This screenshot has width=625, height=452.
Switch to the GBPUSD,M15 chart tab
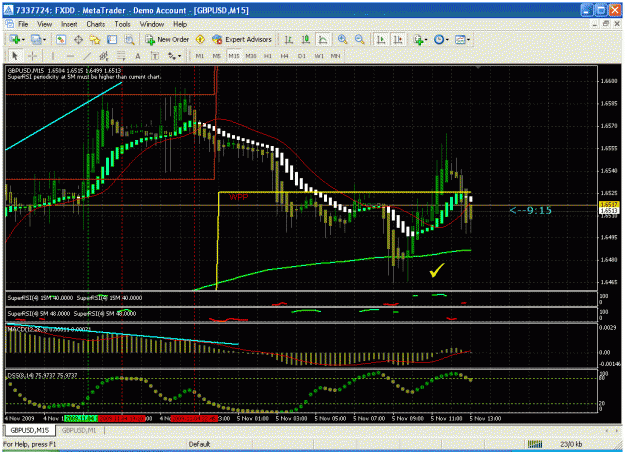click(30, 430)
